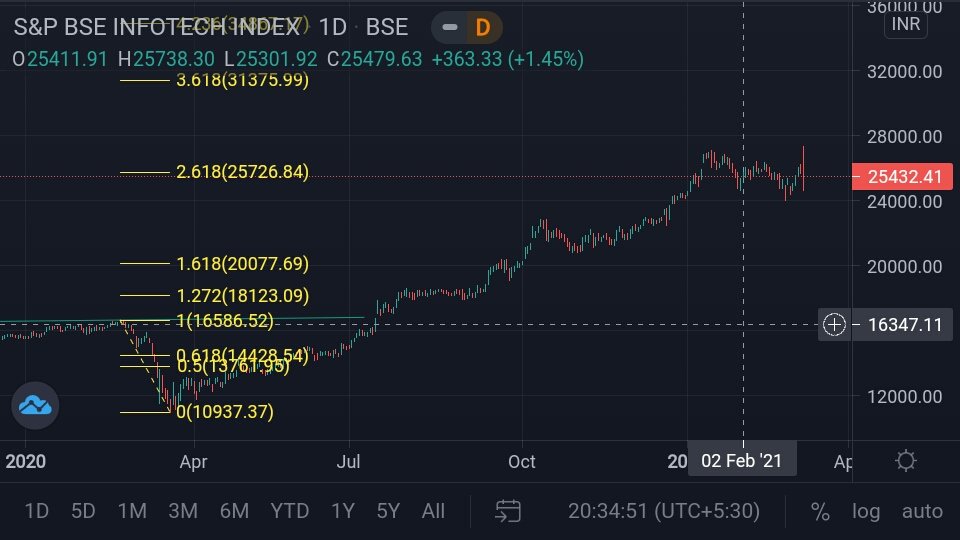Screen dimensions: 960x540
Task: Click the 1D interval label in the header
Action: click(x=332, y=27)
